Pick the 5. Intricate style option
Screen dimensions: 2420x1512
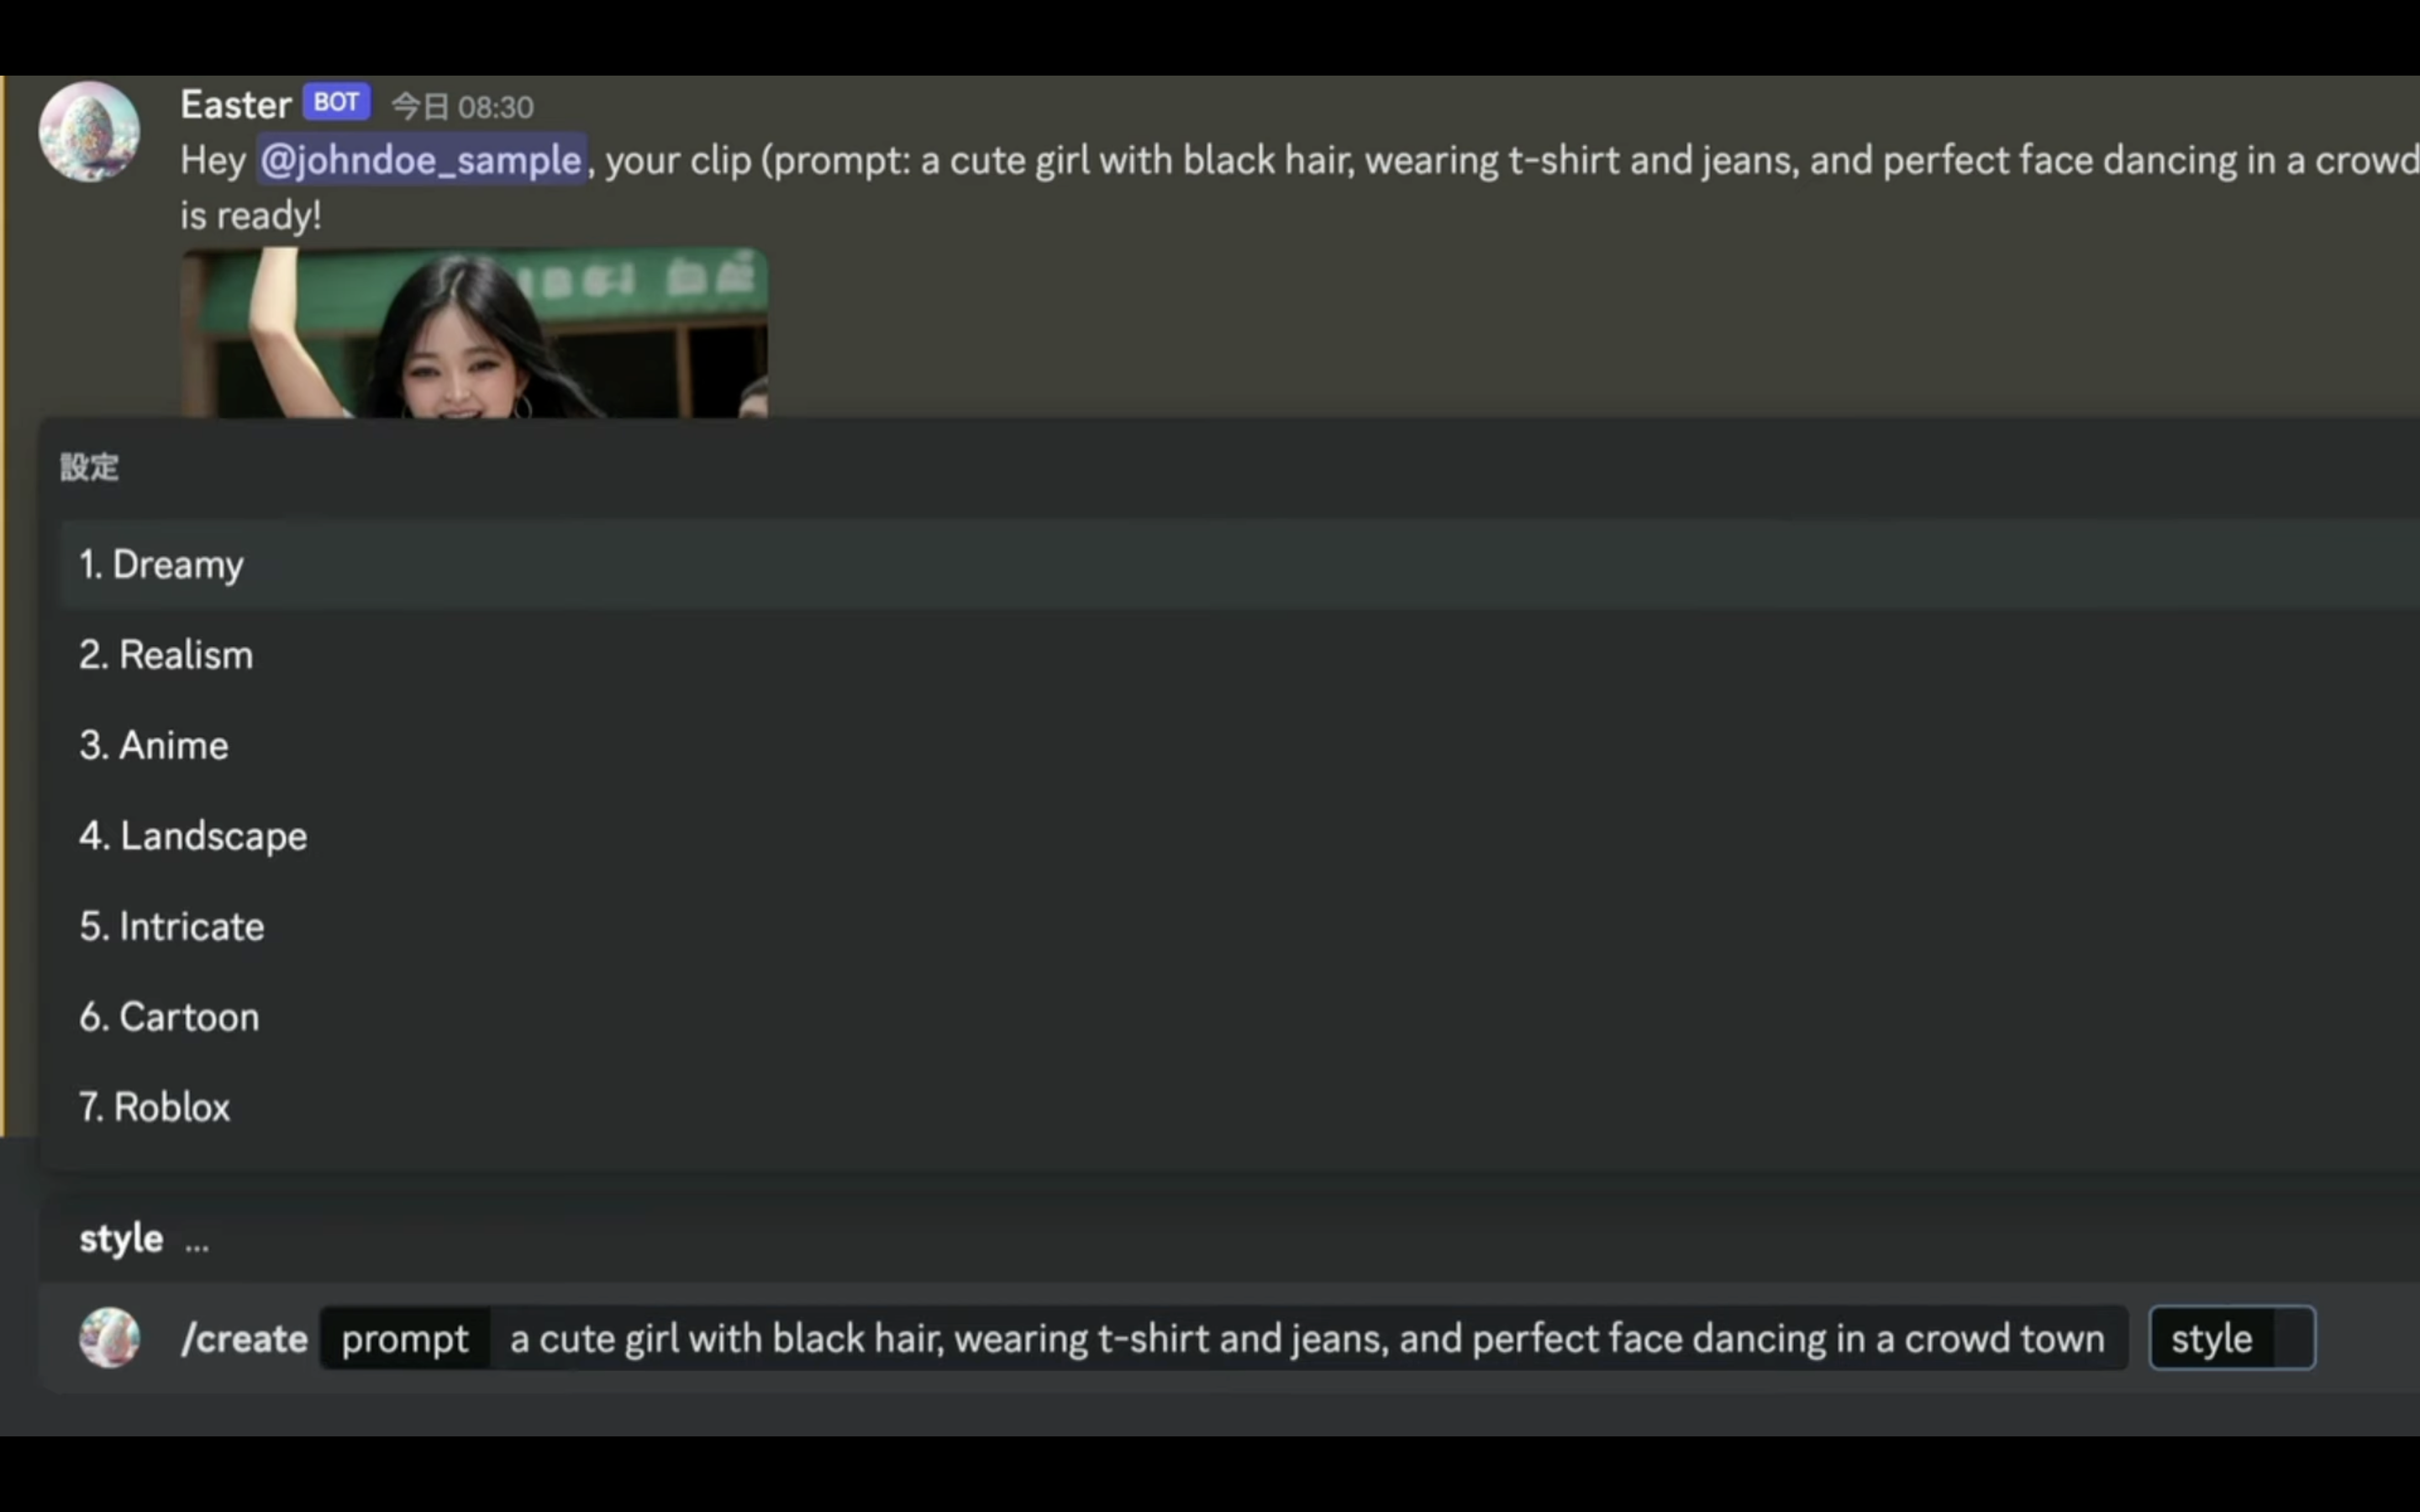pos(1240,926)
